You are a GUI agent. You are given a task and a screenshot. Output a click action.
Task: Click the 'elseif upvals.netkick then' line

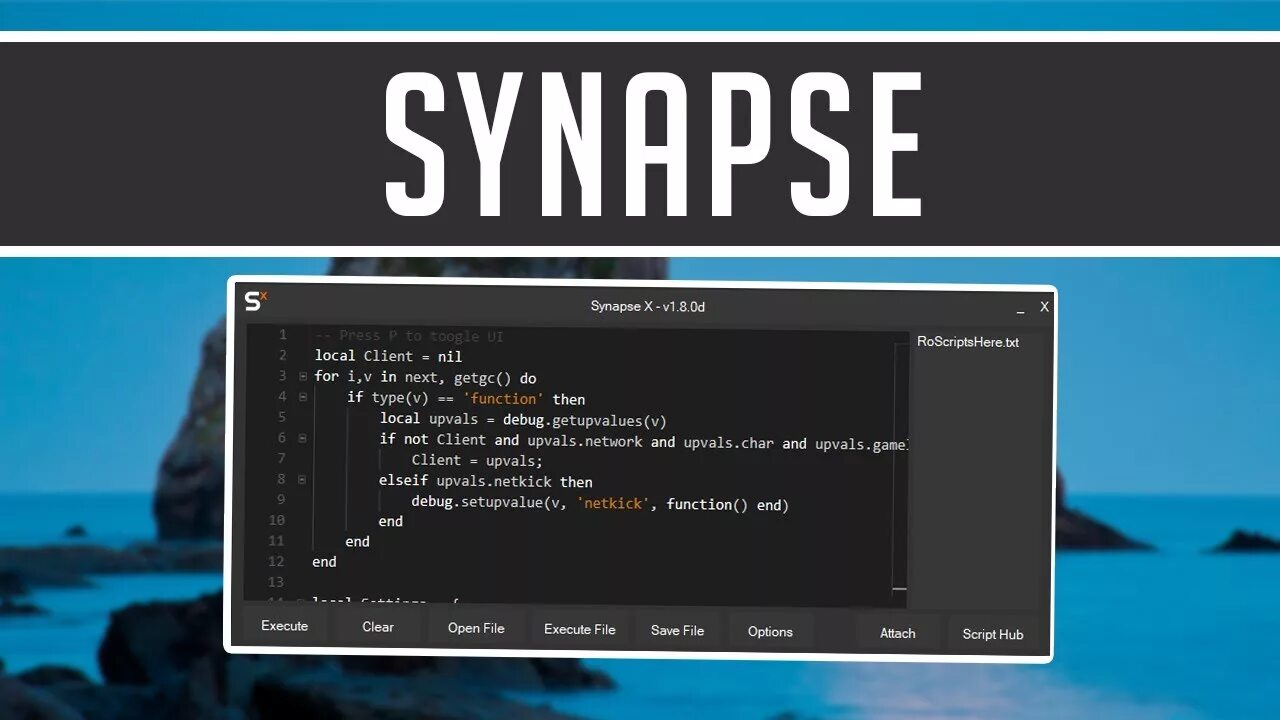point(486,481)
